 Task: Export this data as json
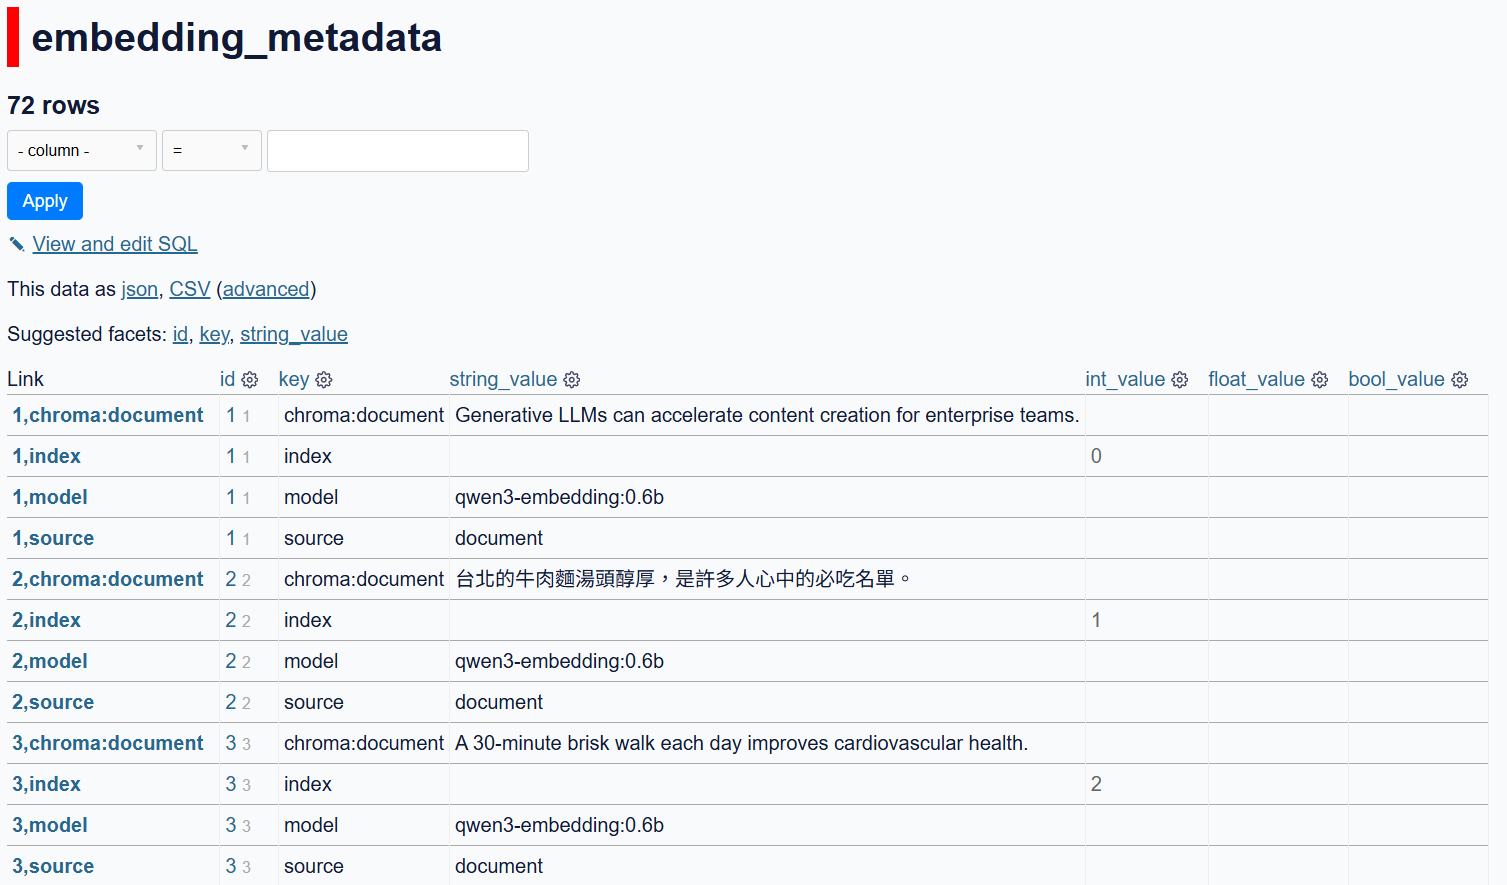click(139, 289)
